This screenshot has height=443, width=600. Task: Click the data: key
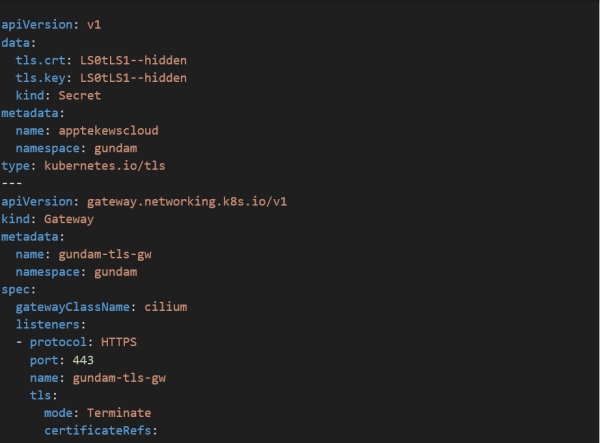(x=17, y=43)
